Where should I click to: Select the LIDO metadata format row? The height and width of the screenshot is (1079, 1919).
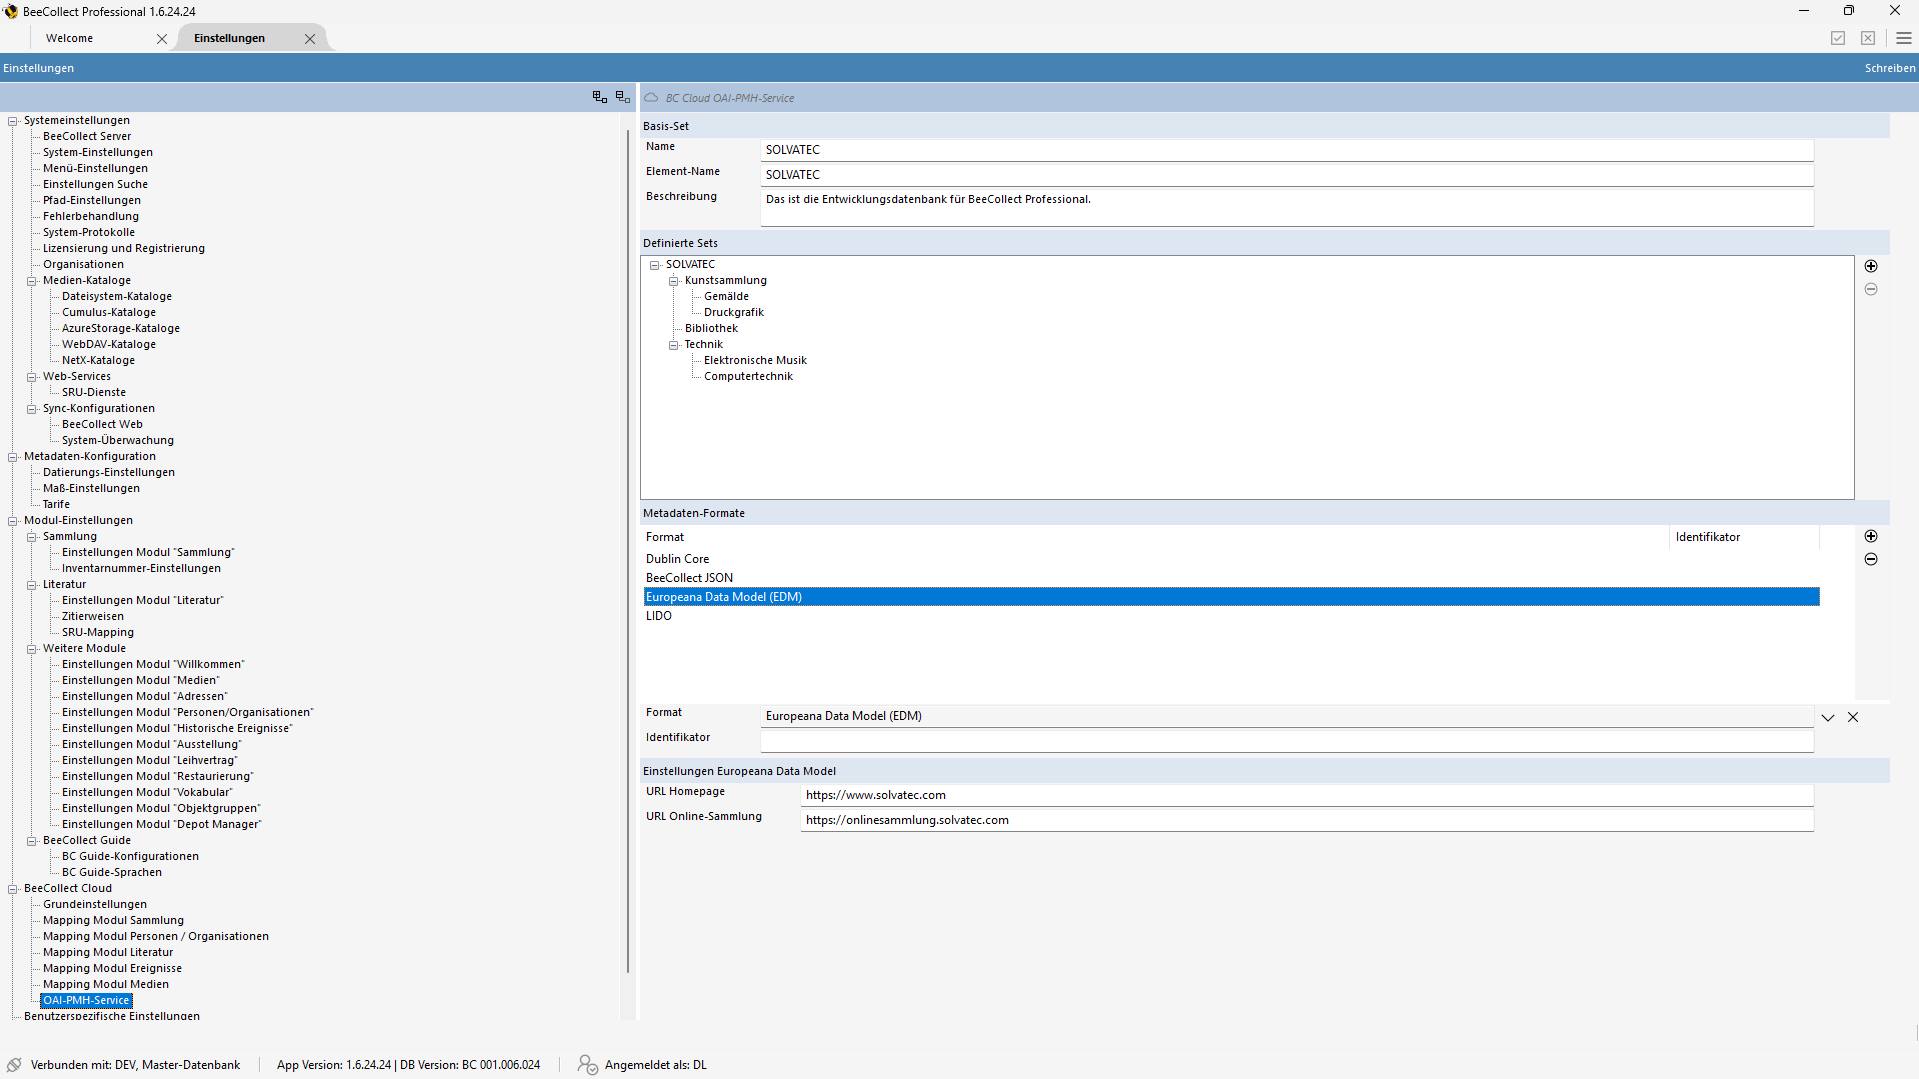[659, 616]
